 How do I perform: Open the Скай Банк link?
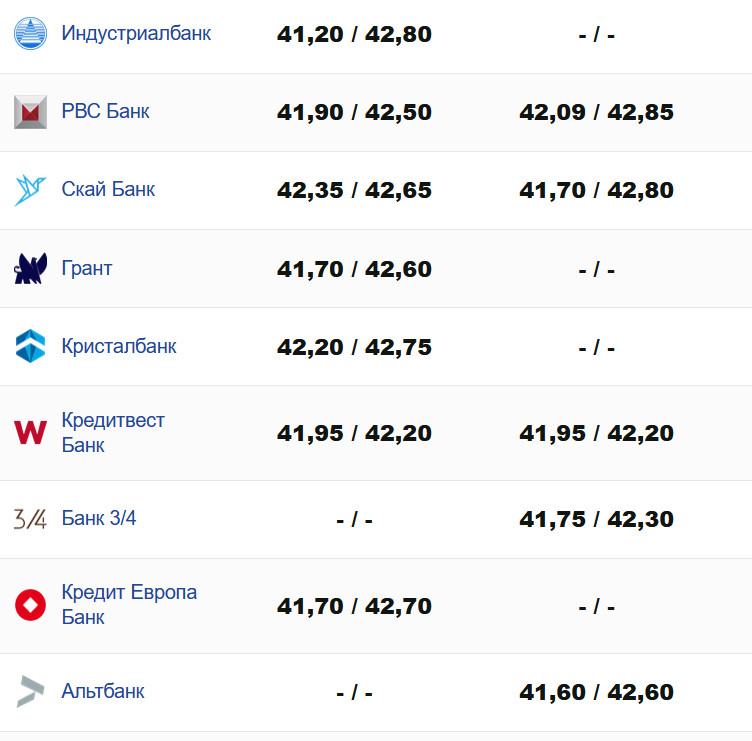point(108,189)
